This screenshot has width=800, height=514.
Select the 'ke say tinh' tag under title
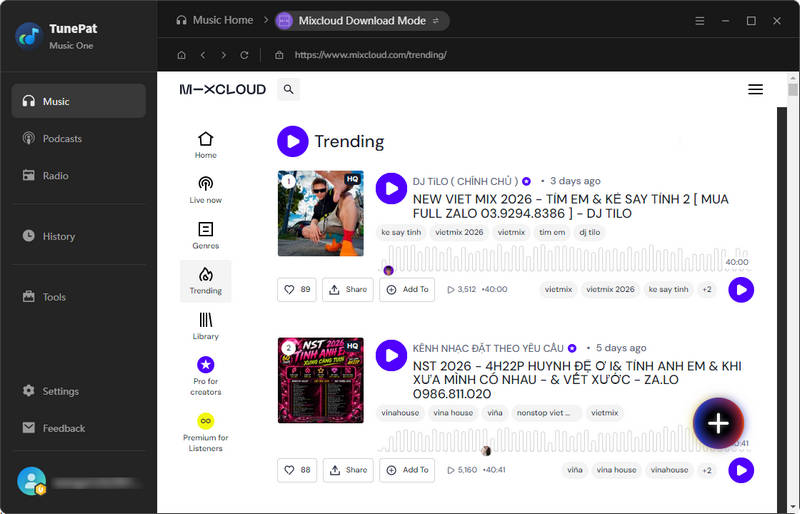point(401,232)
